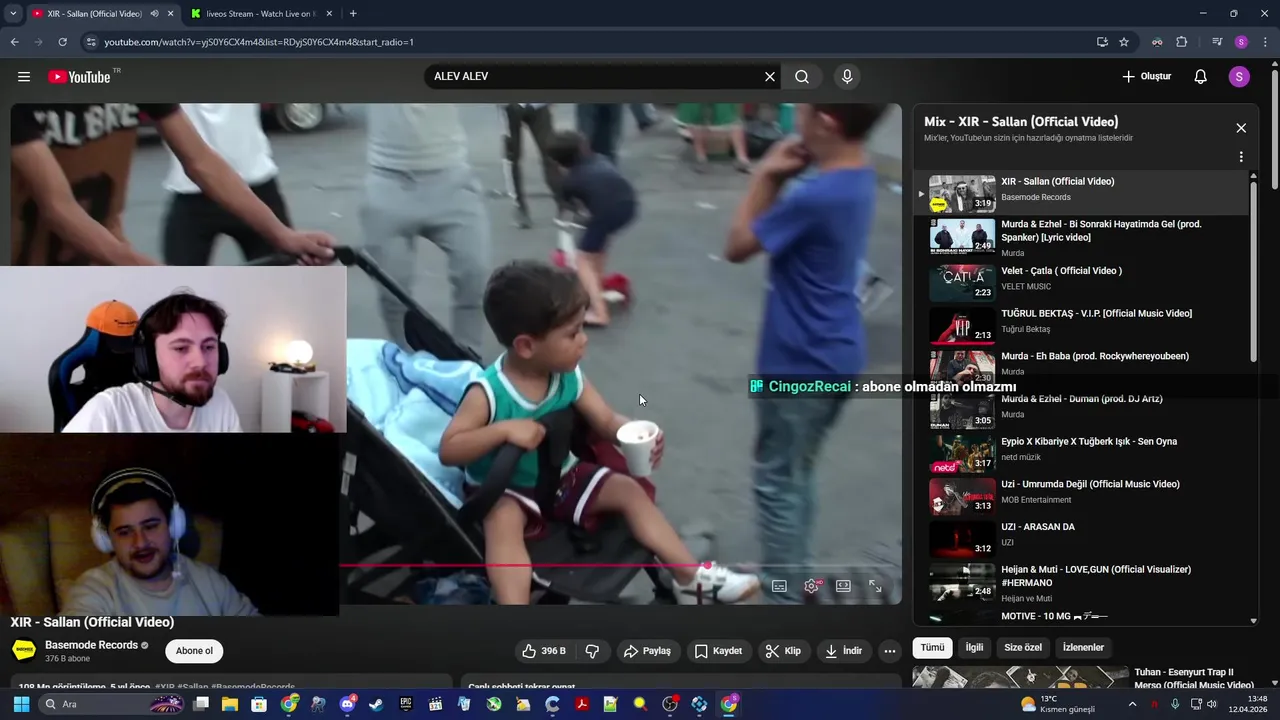The width and height of the screenshot is (1280, 720).
Task: Expand the tab search dropdown arrow
Action: [x=13, y=14]
